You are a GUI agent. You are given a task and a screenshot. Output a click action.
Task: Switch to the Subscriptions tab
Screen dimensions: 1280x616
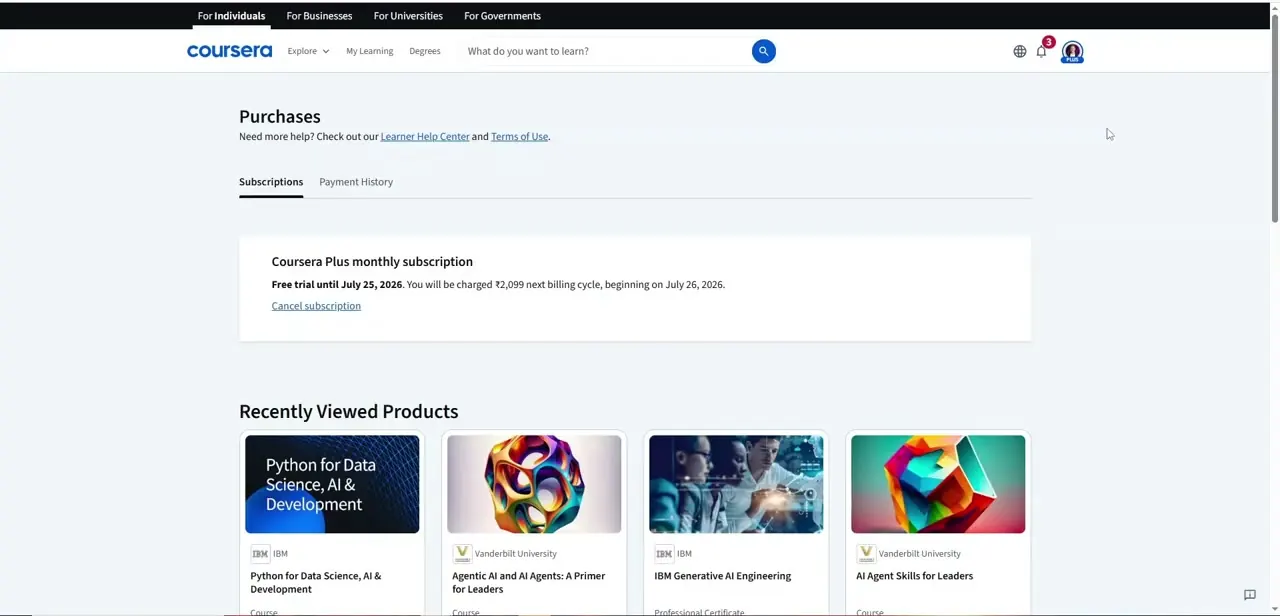pyautogui.click(x=271, y=182)
